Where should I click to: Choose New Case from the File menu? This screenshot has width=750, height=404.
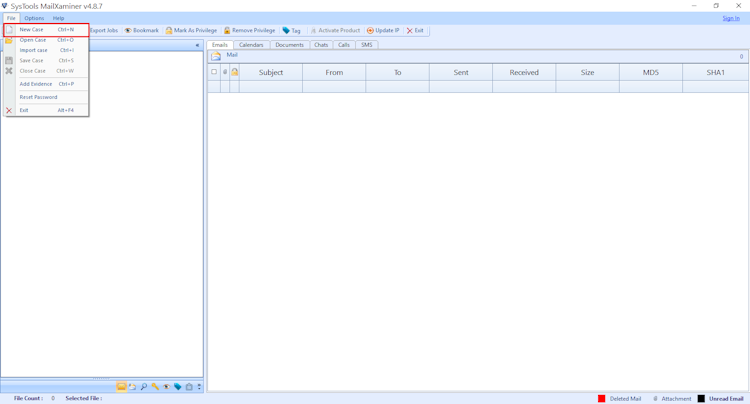coord(46,30)
